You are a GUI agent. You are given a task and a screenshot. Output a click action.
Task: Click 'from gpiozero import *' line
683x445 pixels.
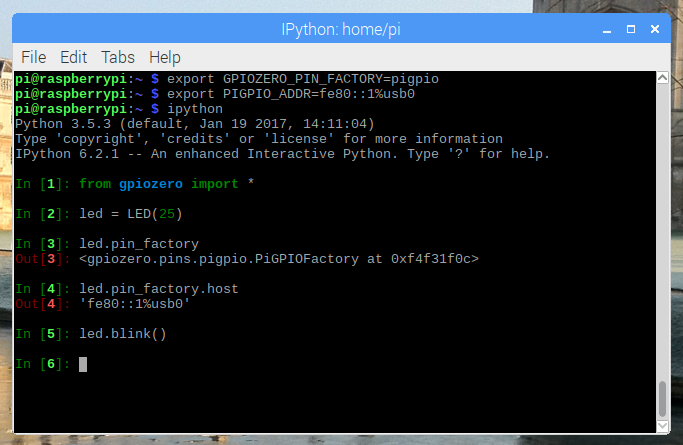pyautogui.click(x=166, y=184)
